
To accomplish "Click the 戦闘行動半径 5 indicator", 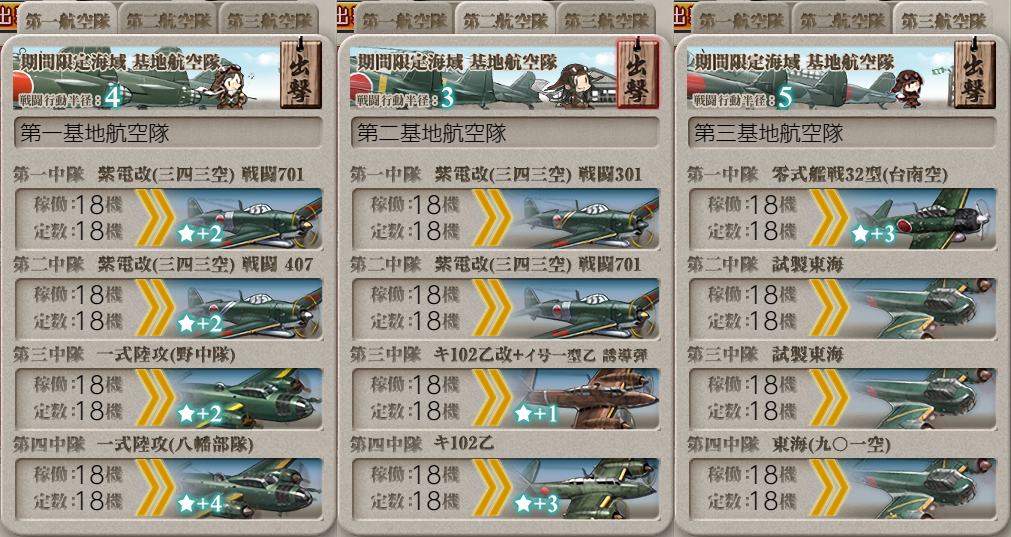I will click(x=743, y=99).
